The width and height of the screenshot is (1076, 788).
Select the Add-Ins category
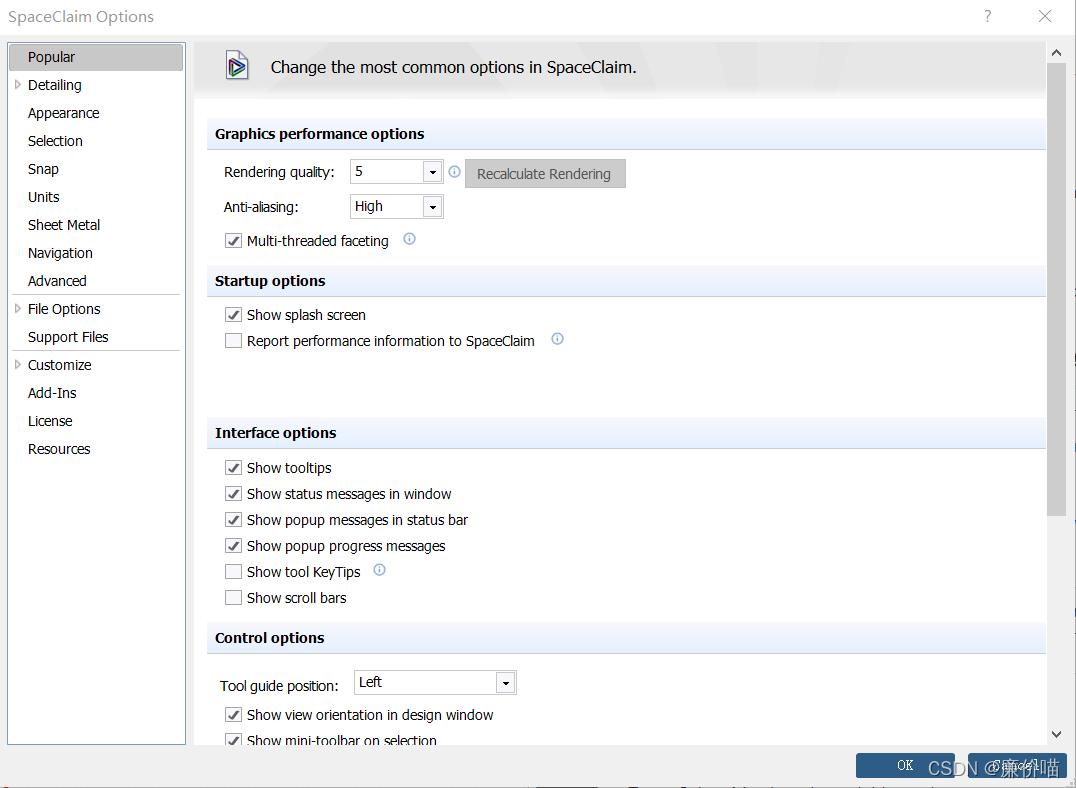point(51,393)
